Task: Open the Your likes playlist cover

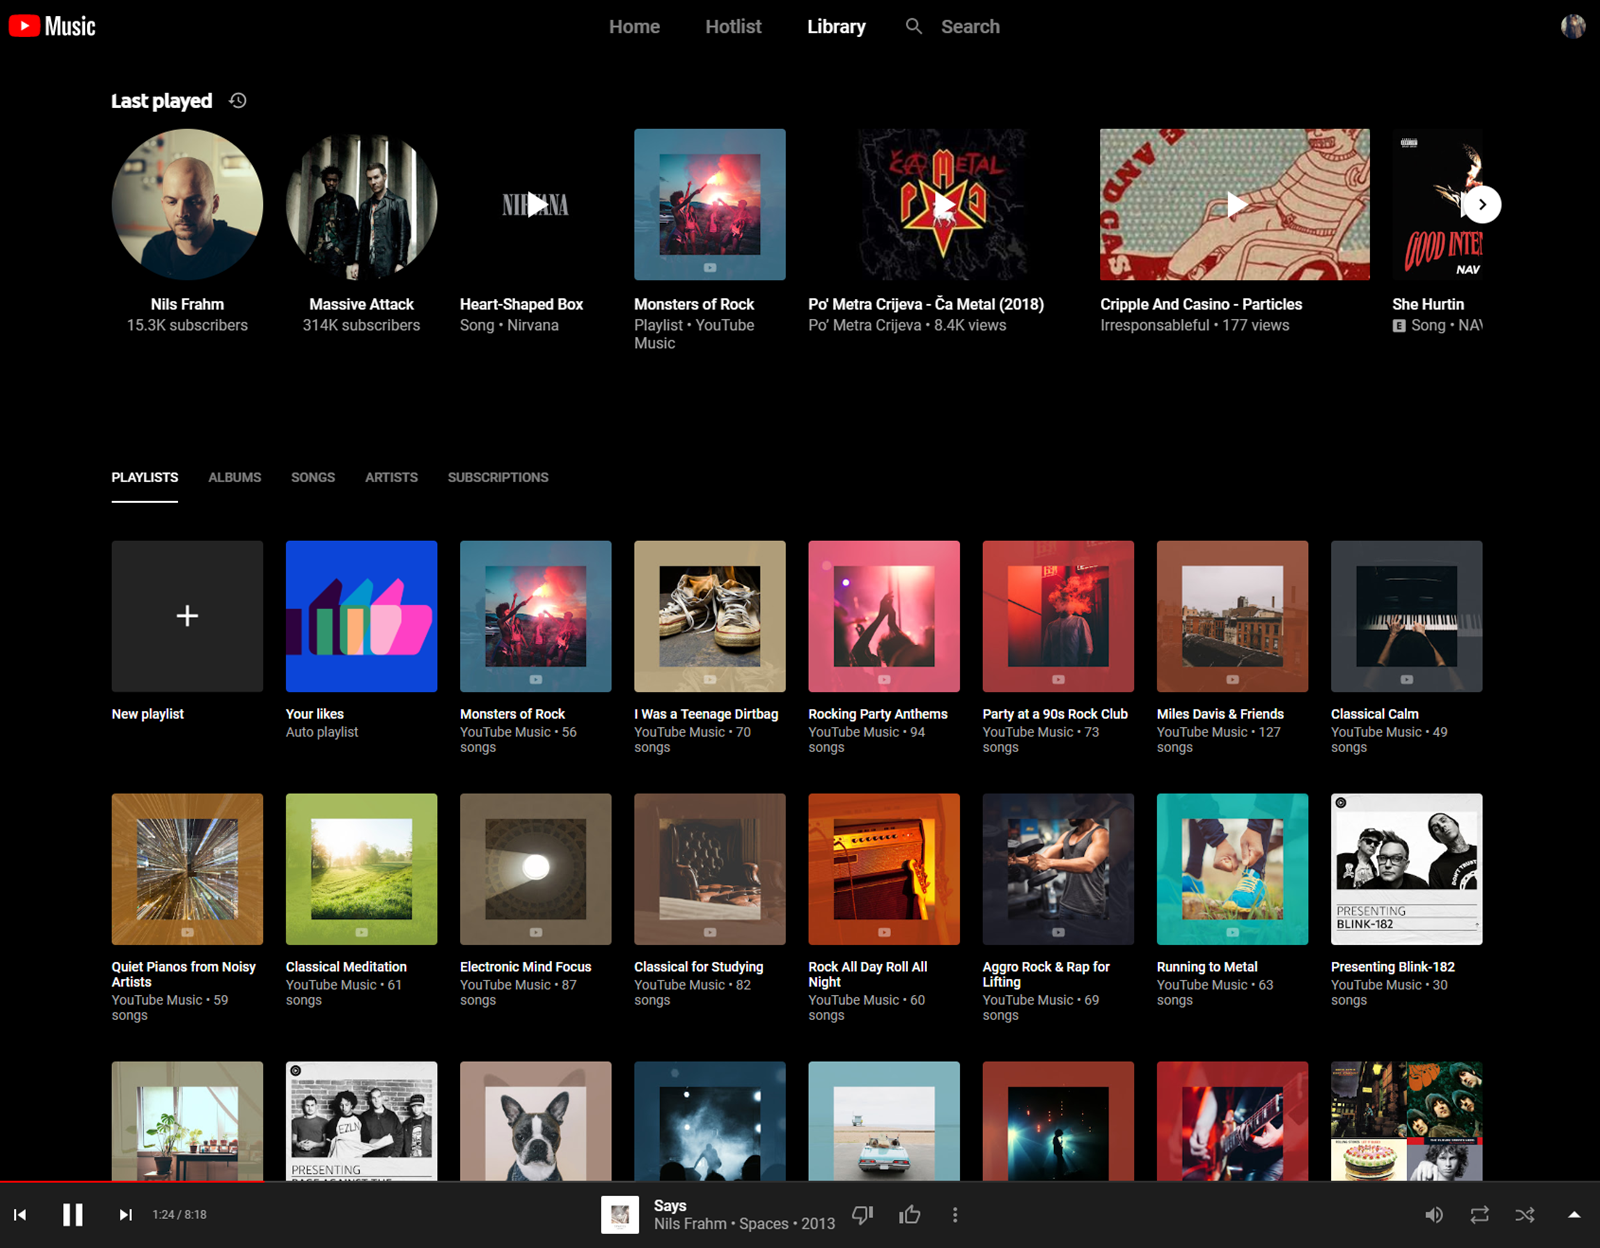Action: coord(361,616)
